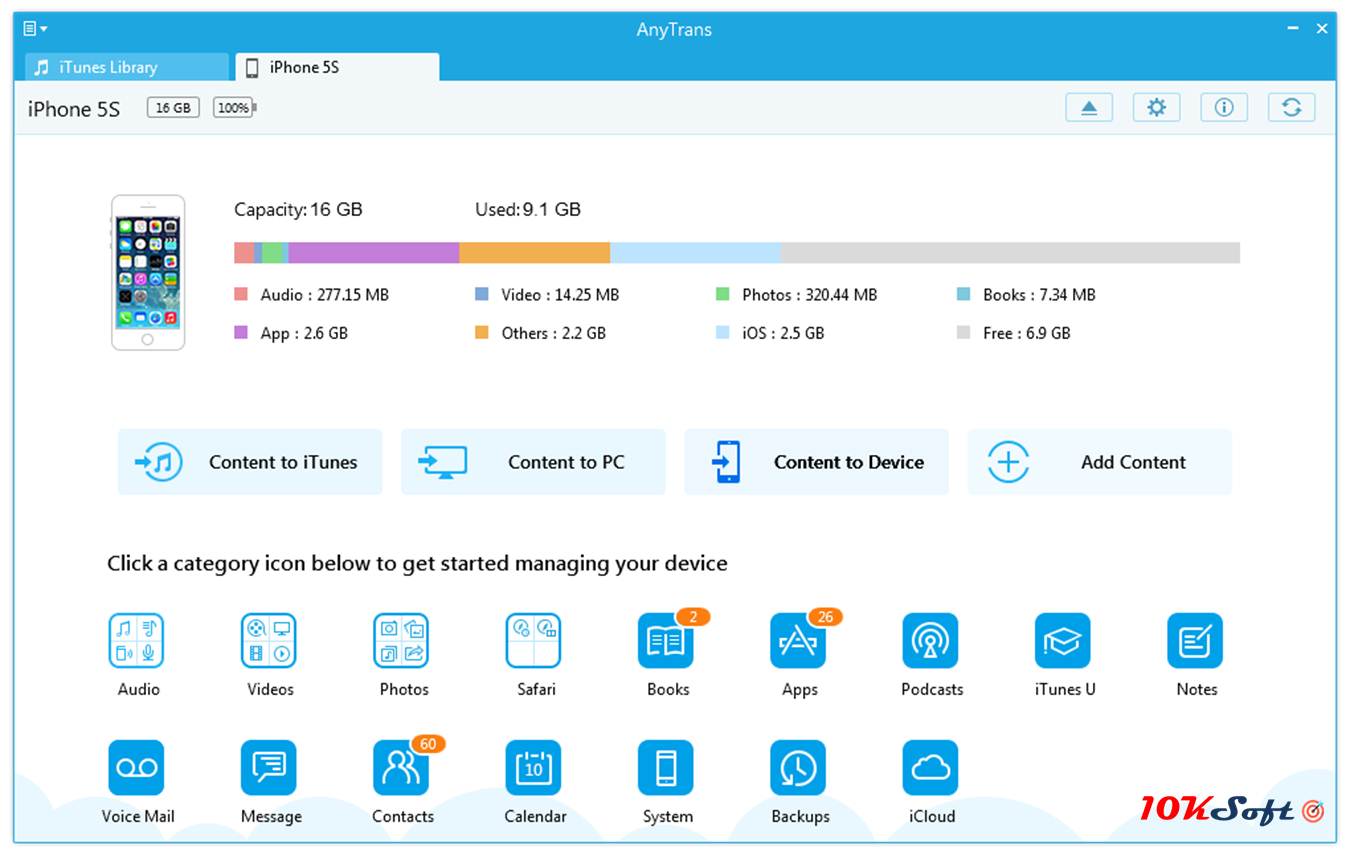This screenshot has height=855, width=1350.
Task: Minimize the AnyTrans window
Action: tap(1292, 30)
